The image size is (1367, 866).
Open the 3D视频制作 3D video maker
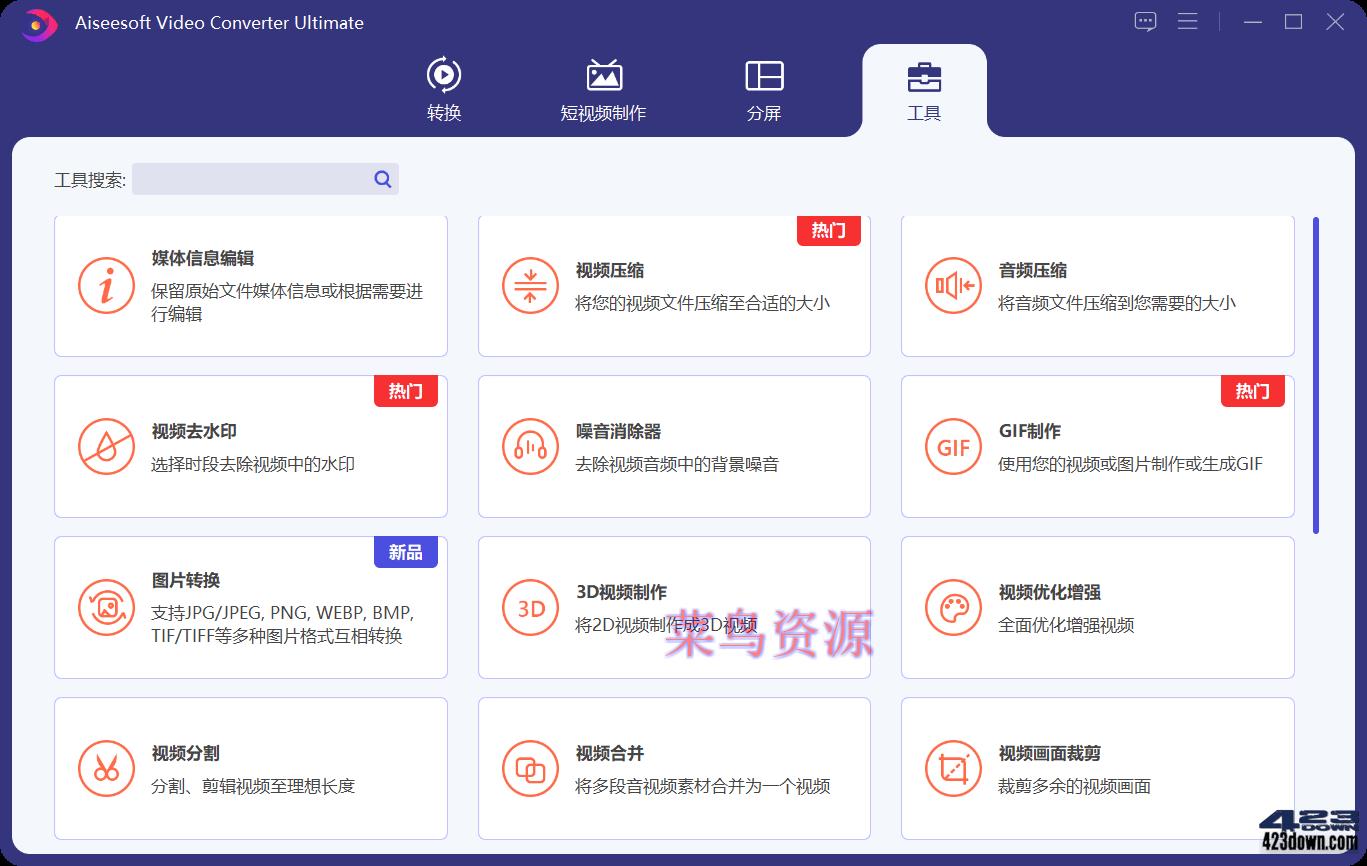[674, 608]
